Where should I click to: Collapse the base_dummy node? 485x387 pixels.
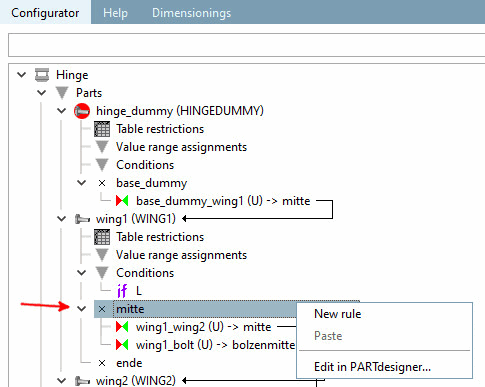[82, 183]
